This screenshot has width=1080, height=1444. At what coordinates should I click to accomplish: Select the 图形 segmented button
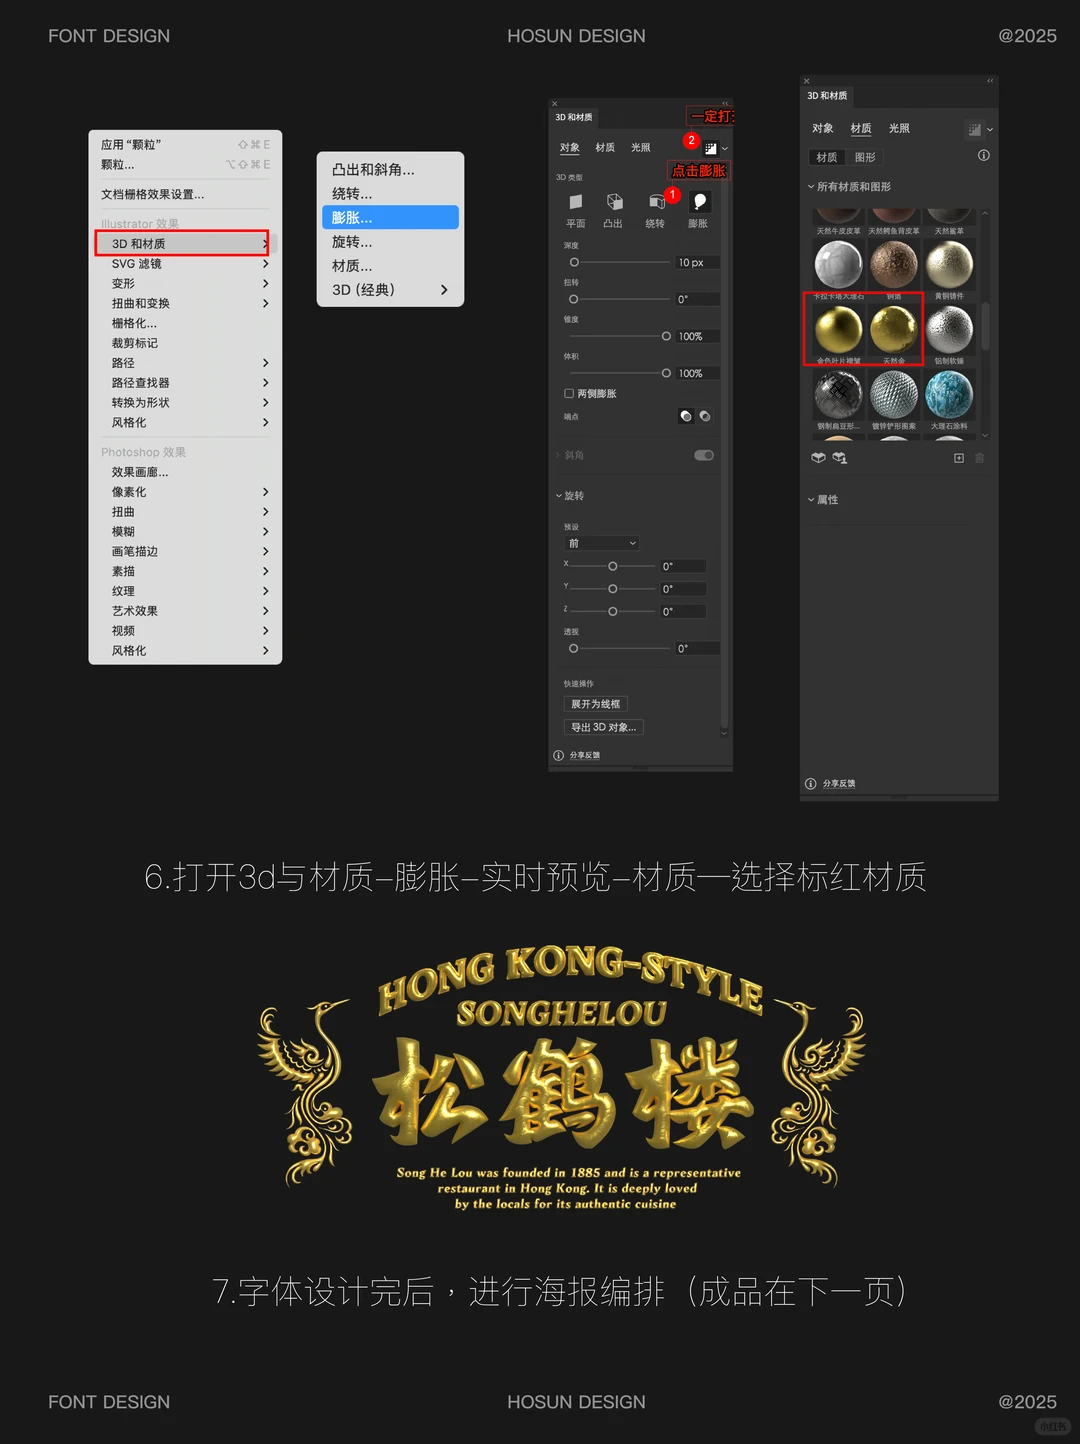866,158
